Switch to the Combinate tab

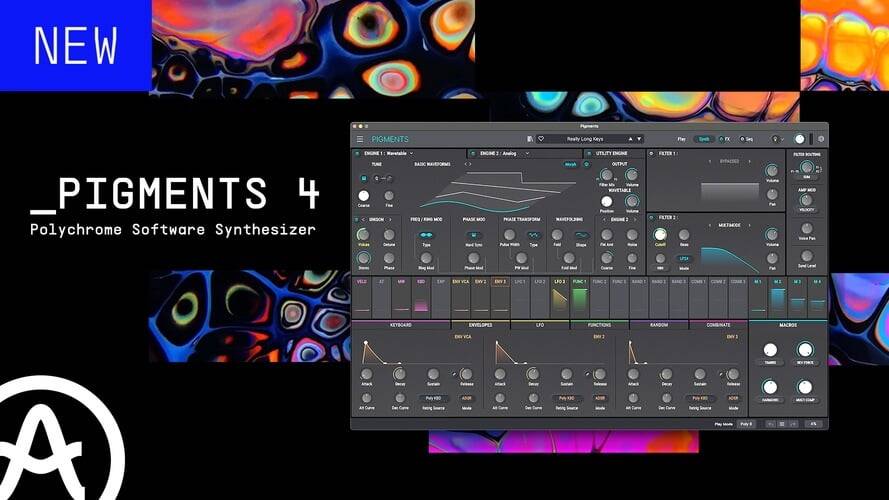click(x=718, y=325)
